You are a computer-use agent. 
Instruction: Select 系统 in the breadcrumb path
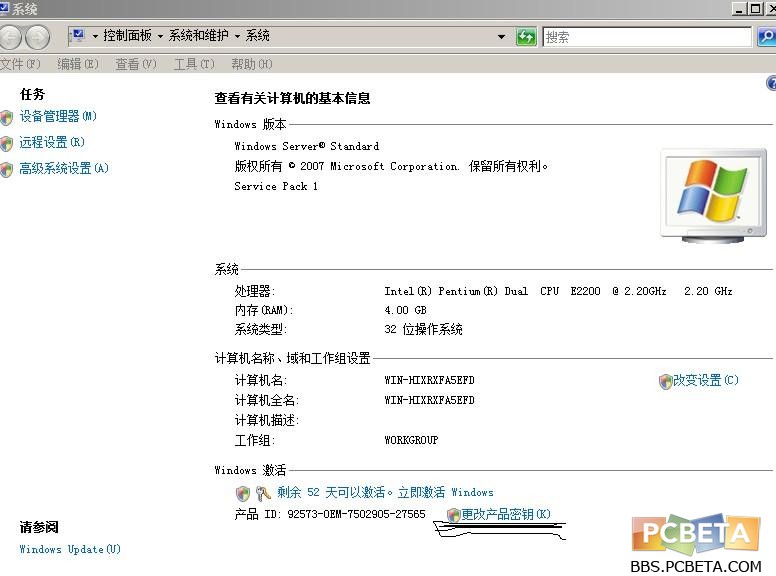coord(257,36)
